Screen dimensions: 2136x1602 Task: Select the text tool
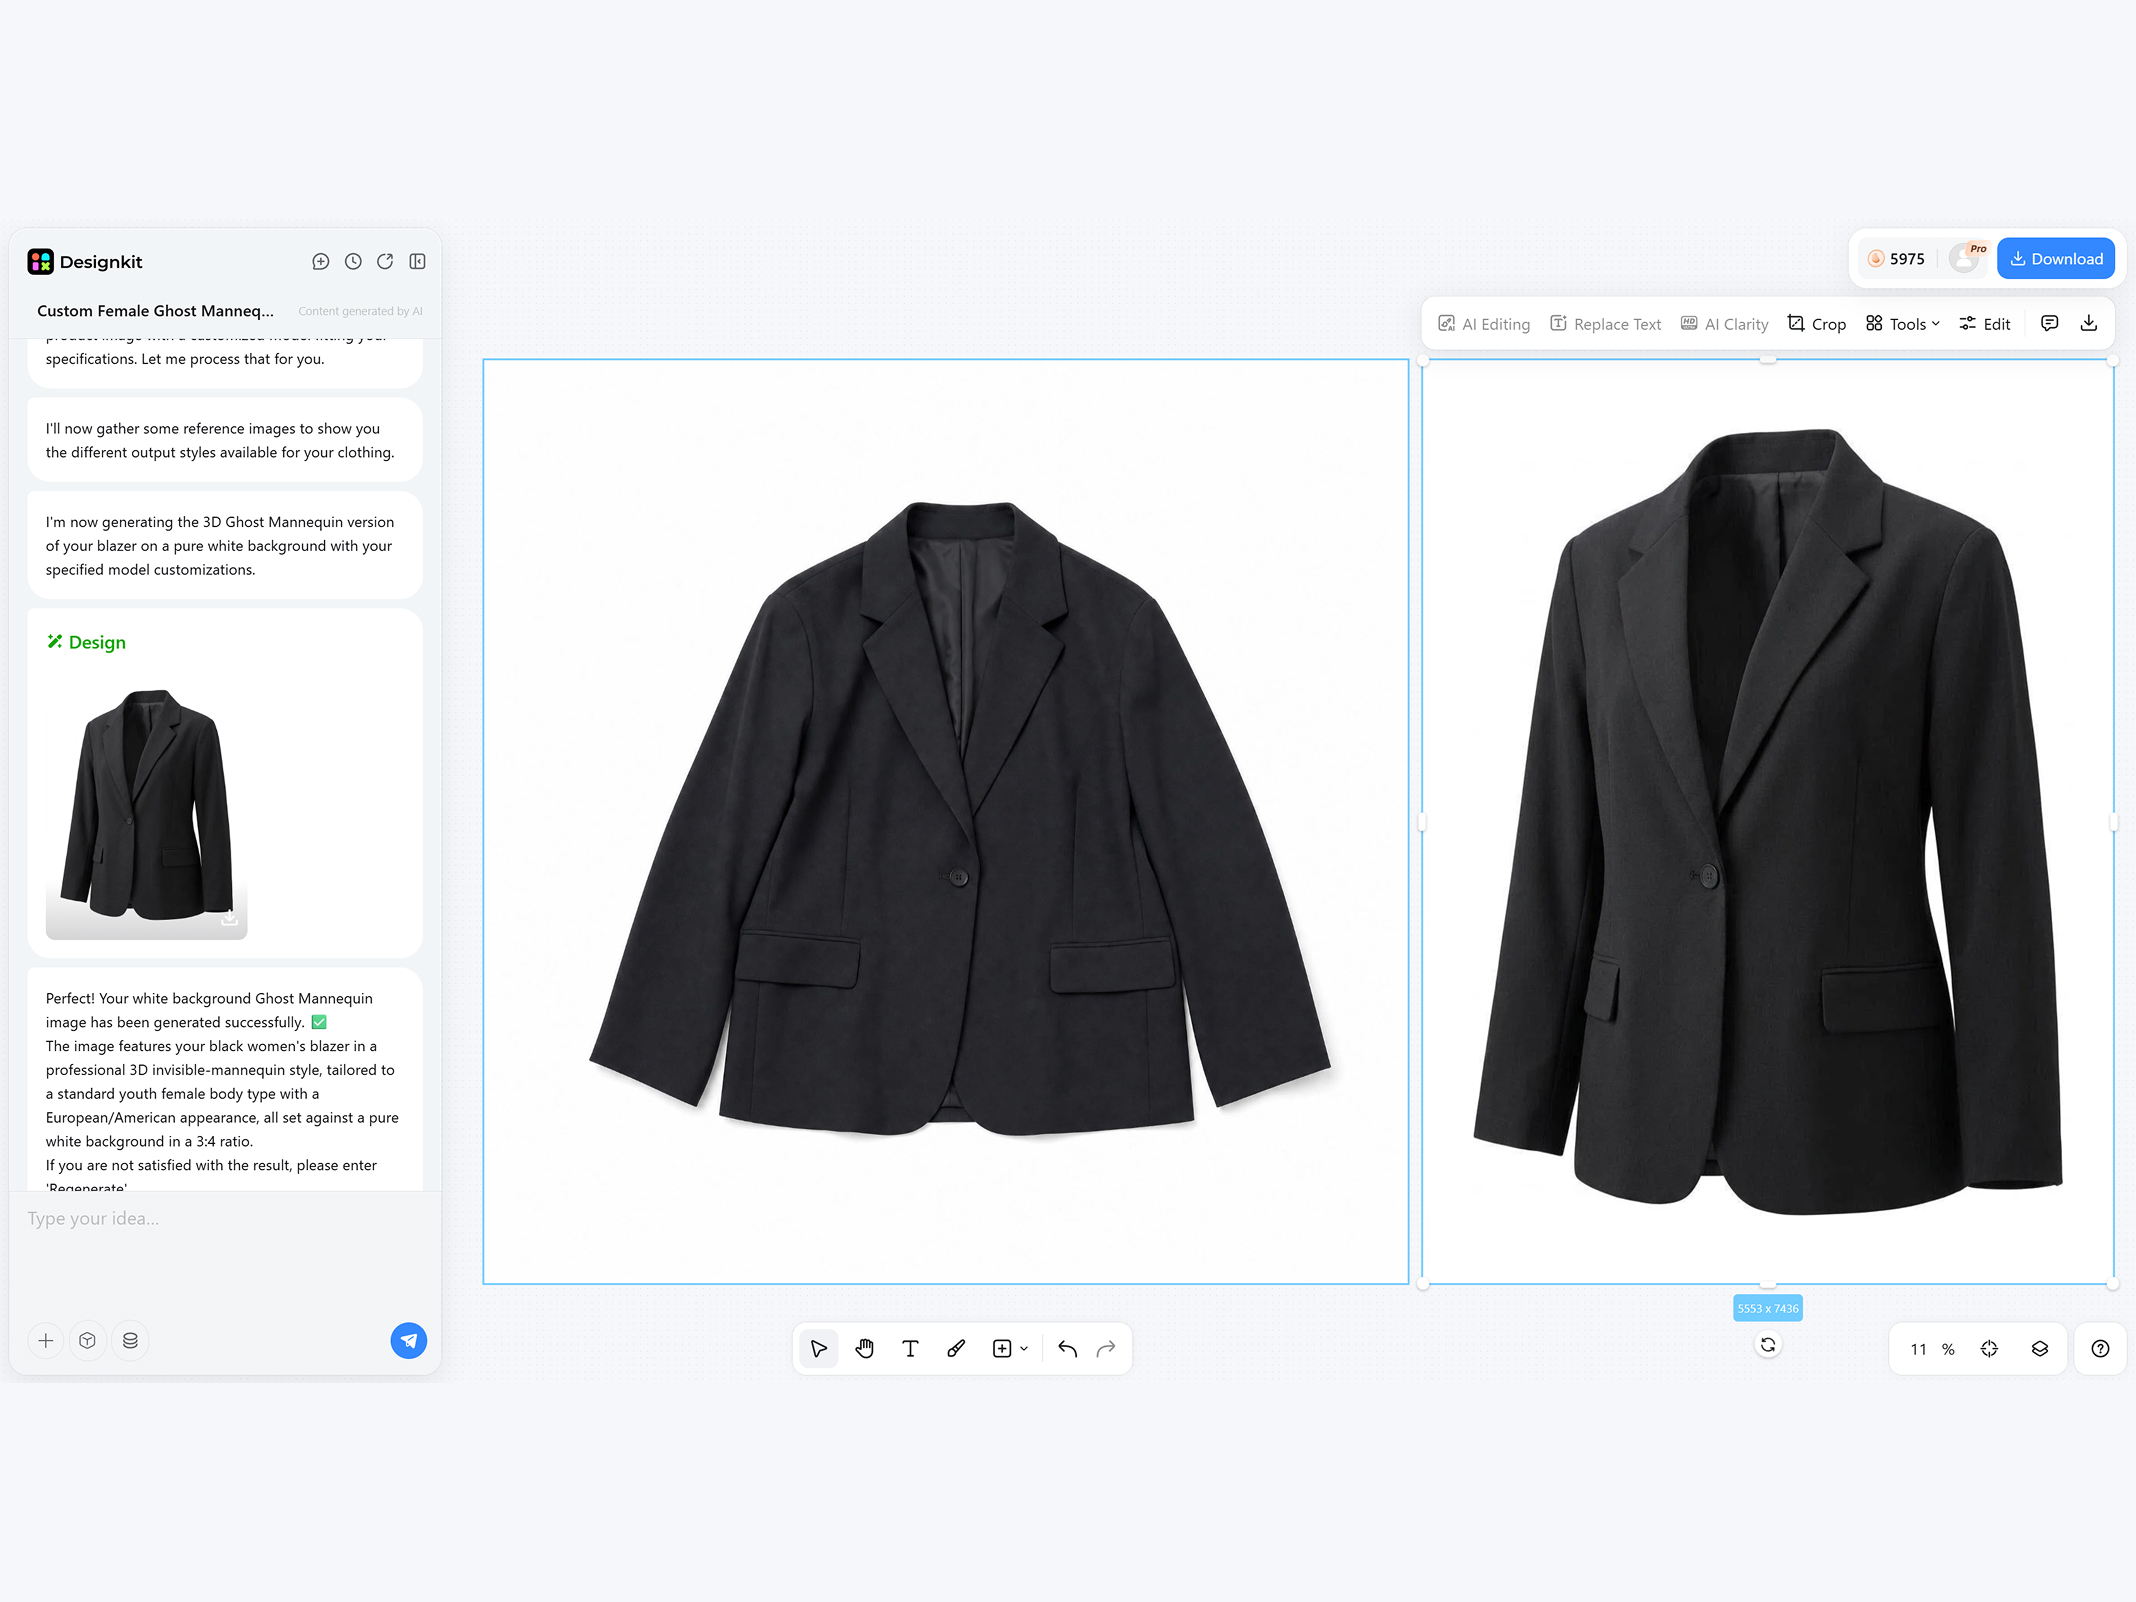click(x=910, y=1349)
